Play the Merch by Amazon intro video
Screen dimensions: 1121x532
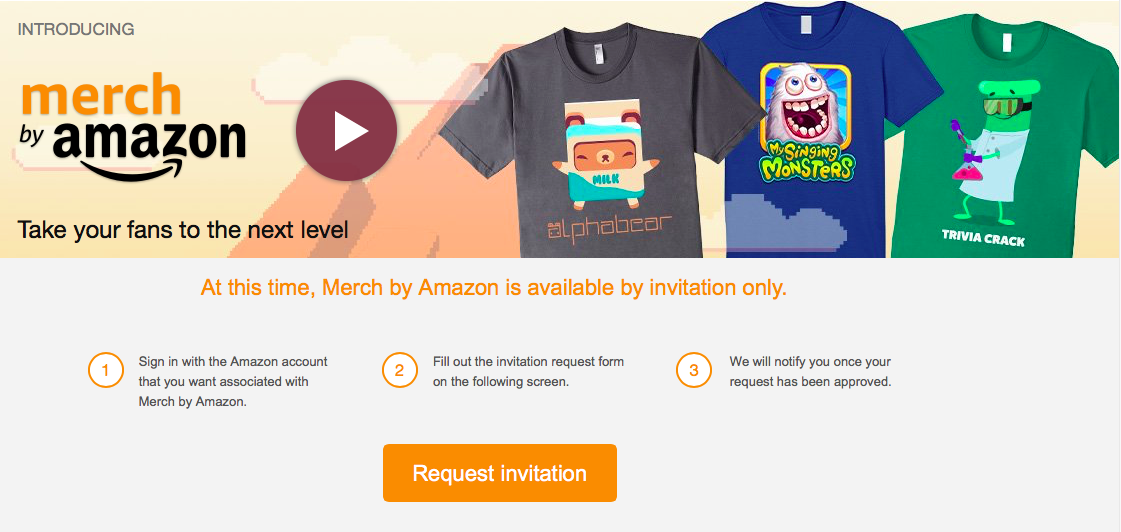point(346,130)
